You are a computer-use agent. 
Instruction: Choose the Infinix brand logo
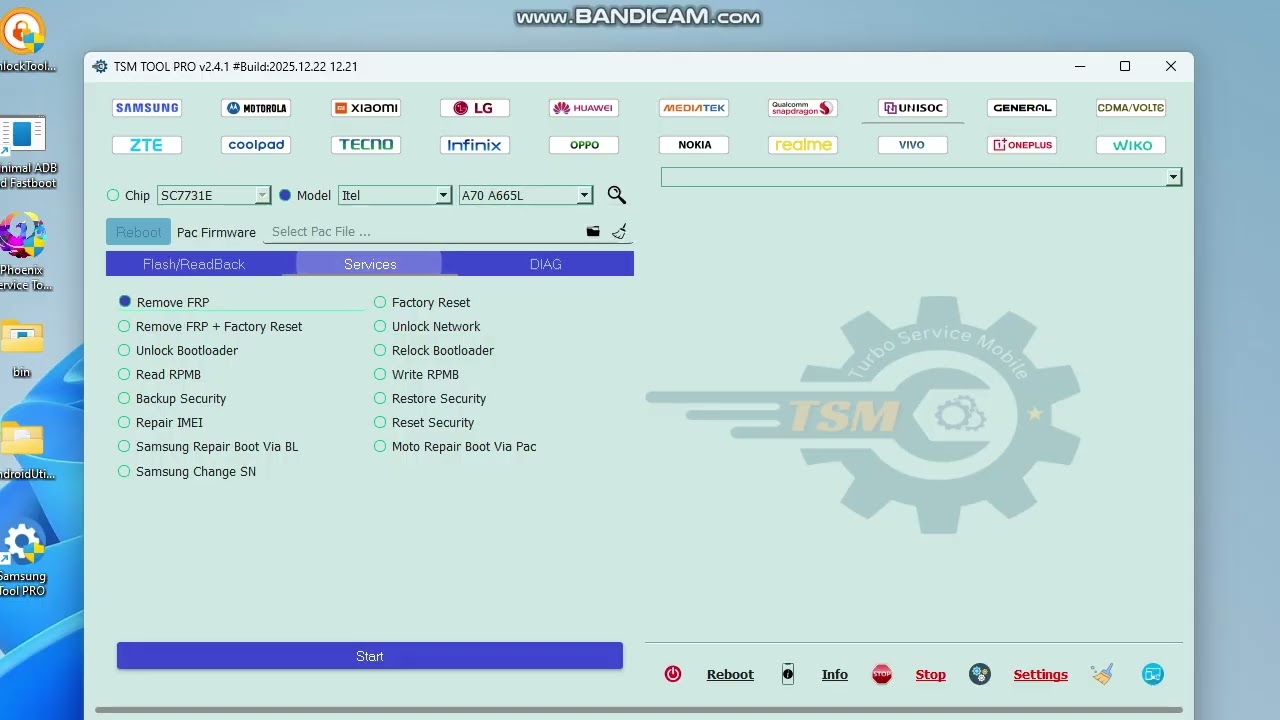coord(475,145)
